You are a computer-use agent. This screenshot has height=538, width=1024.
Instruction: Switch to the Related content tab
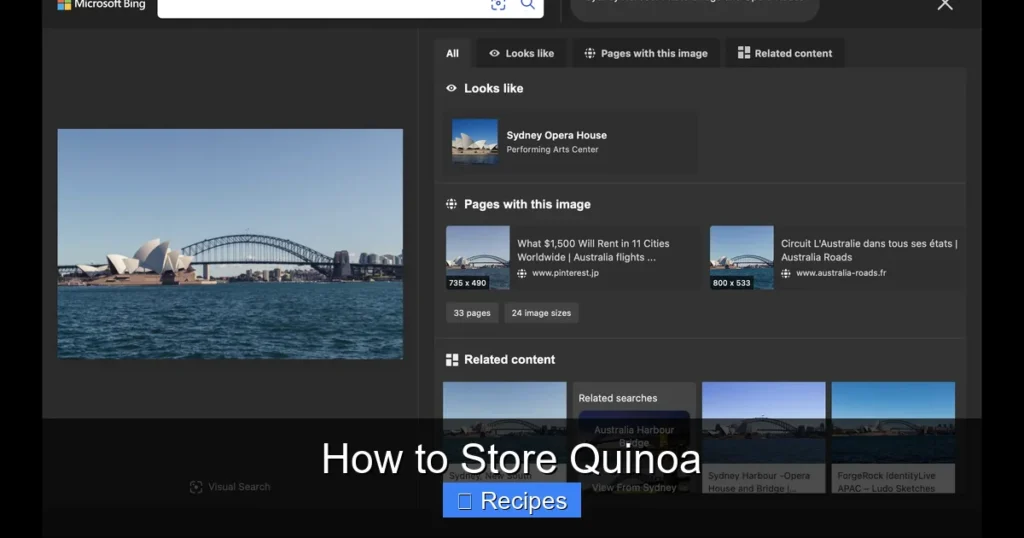pyautogui.click(x=785, y=54)
